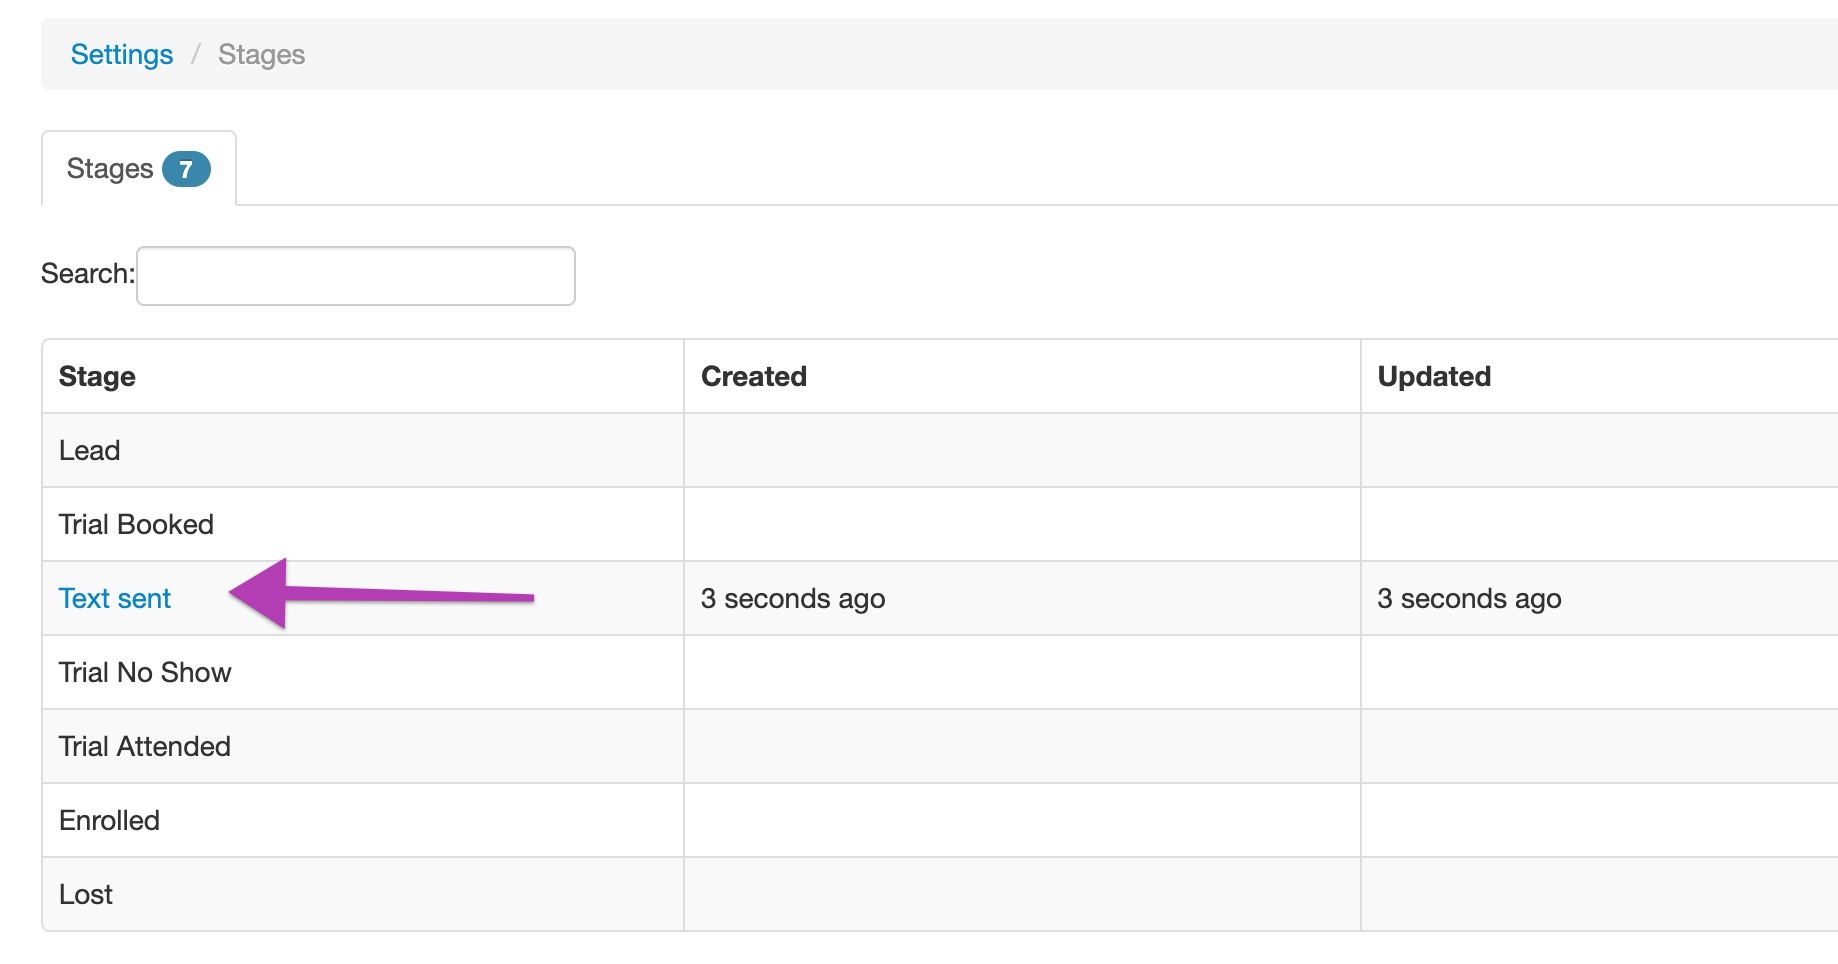Screen dimensions: 1838x964
Task: Click the Updated time for Text sent
Action: tap(1468, 598)
